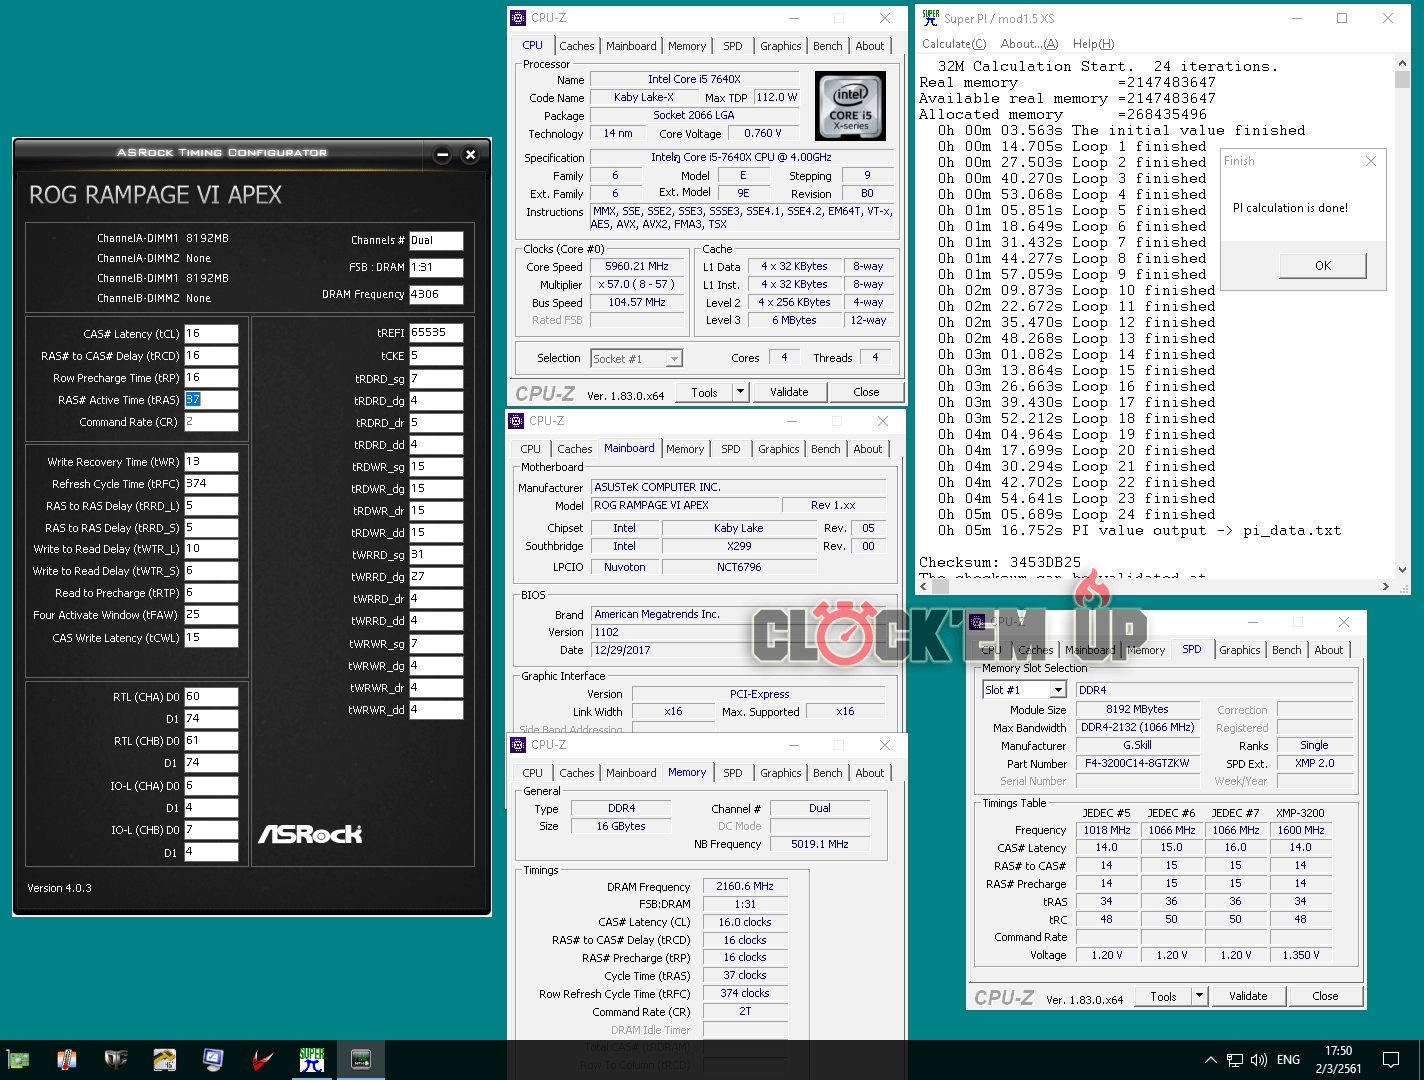Open the silver shield taskbar icon
Image resolution: width=1424 pixels, height=1080 pixels.
pos(116,1059)
